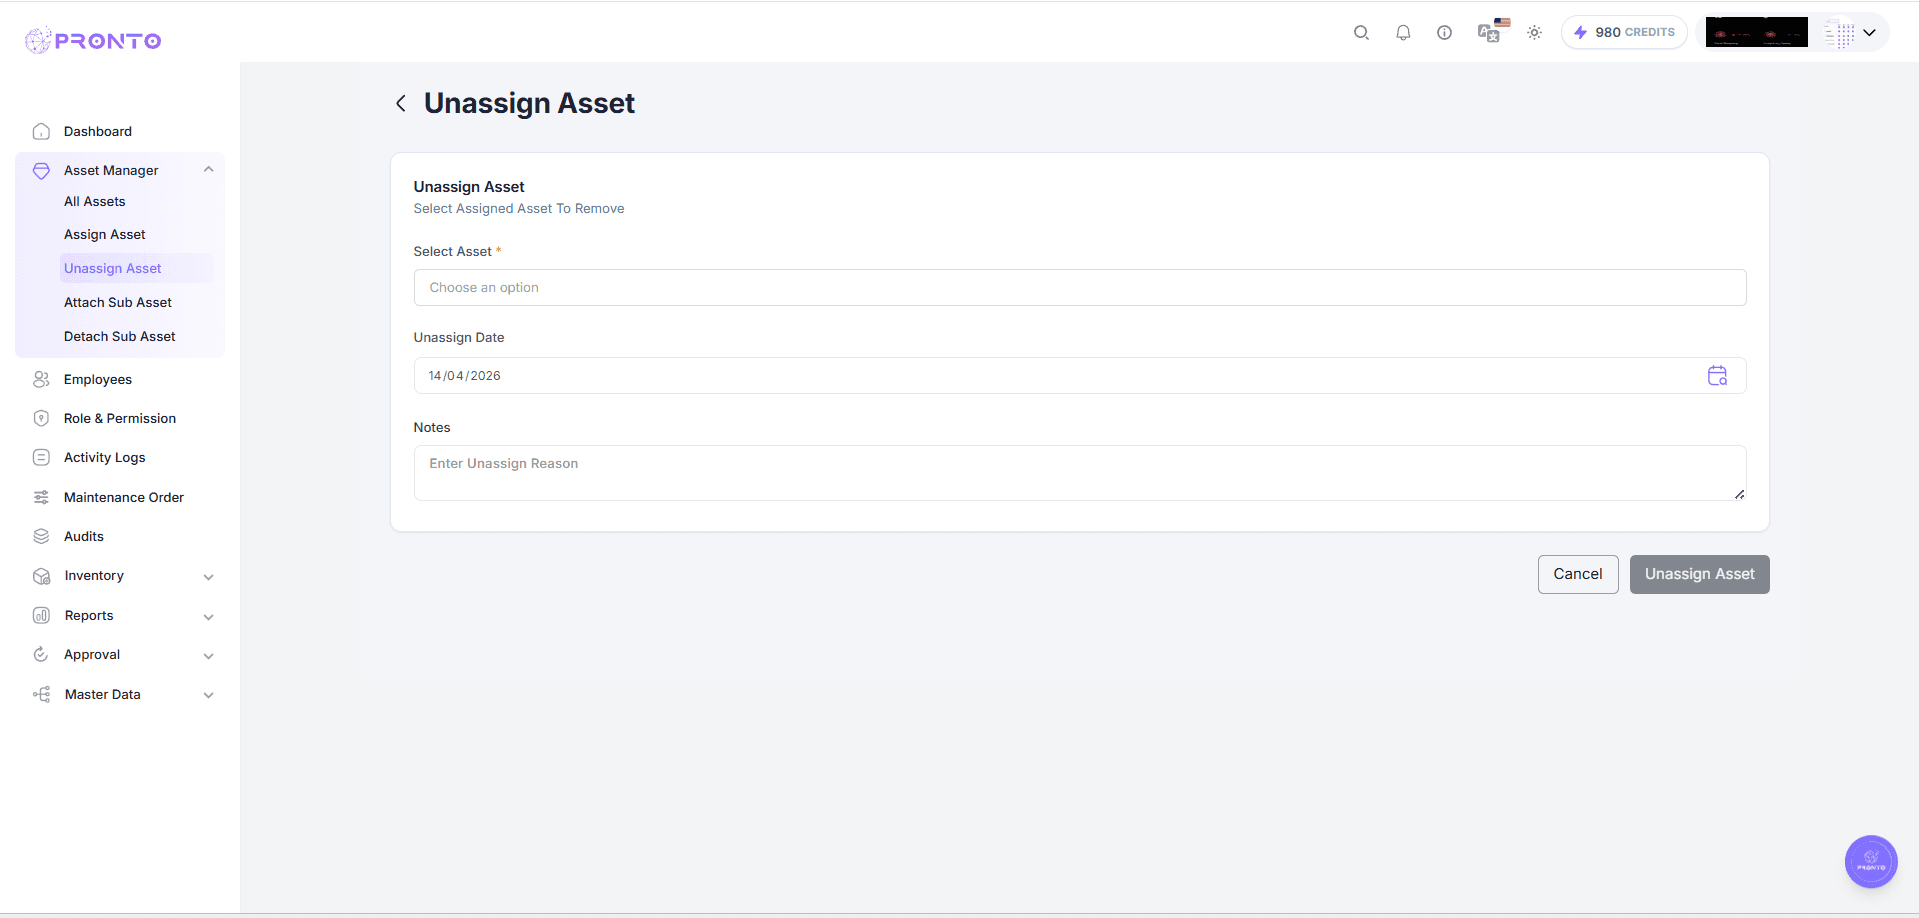
Task: Switch to the Assign Asset page
Action: (104, 234)
